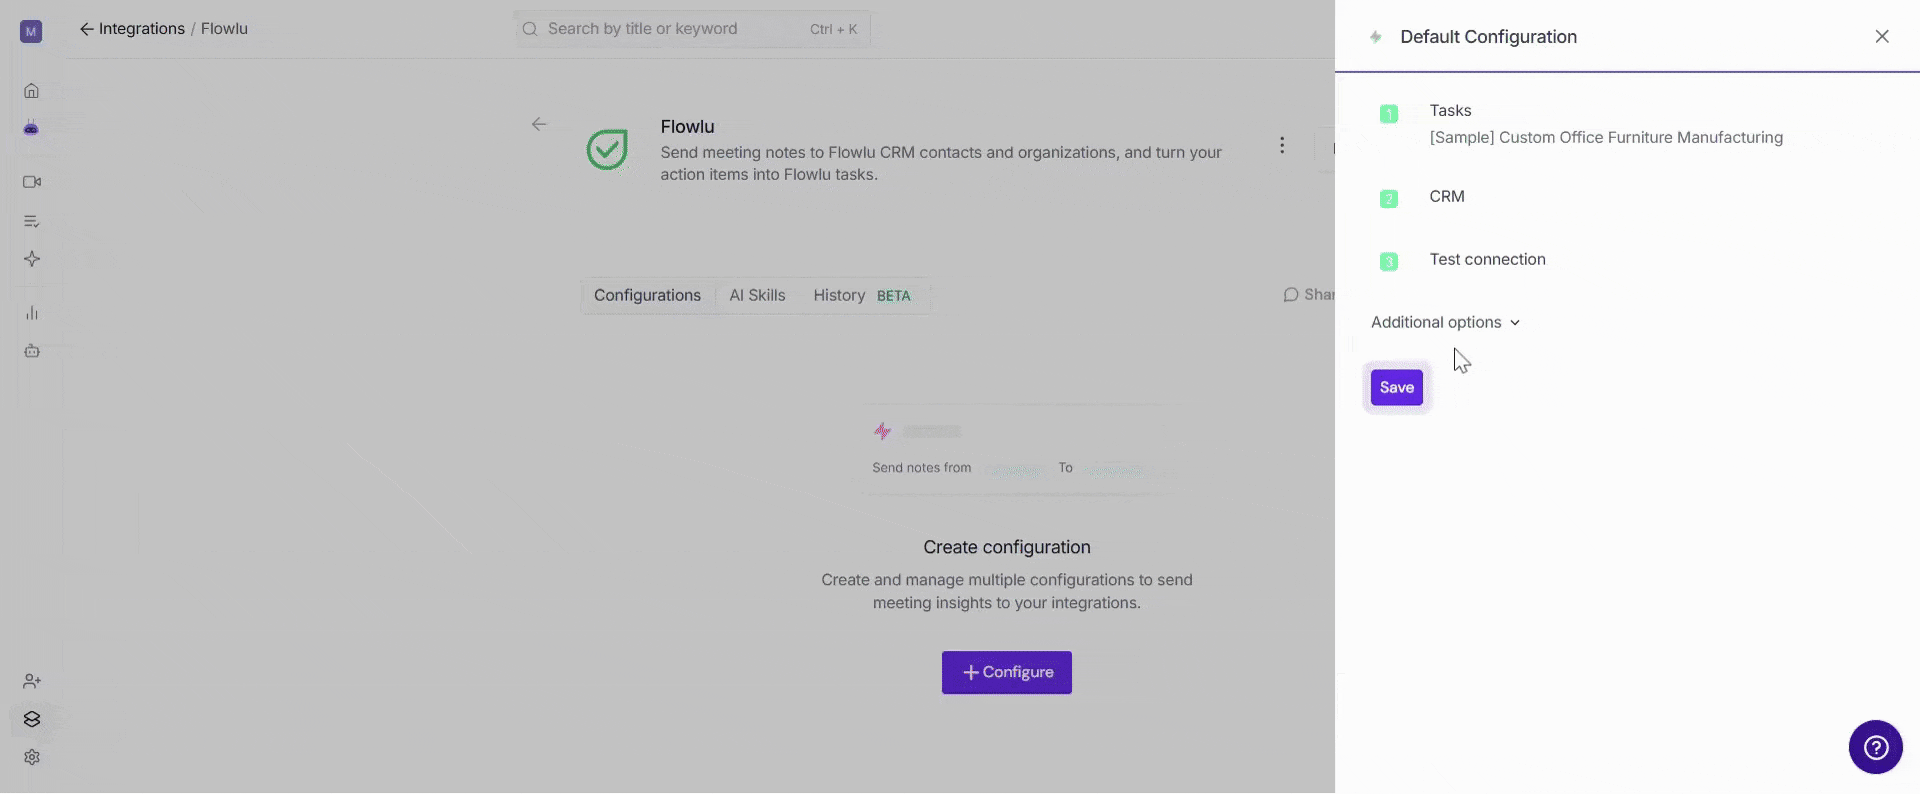Screen dimensions: 1920x794
Task: Open the Home icon in sidebar
Action: pos(31,91)
